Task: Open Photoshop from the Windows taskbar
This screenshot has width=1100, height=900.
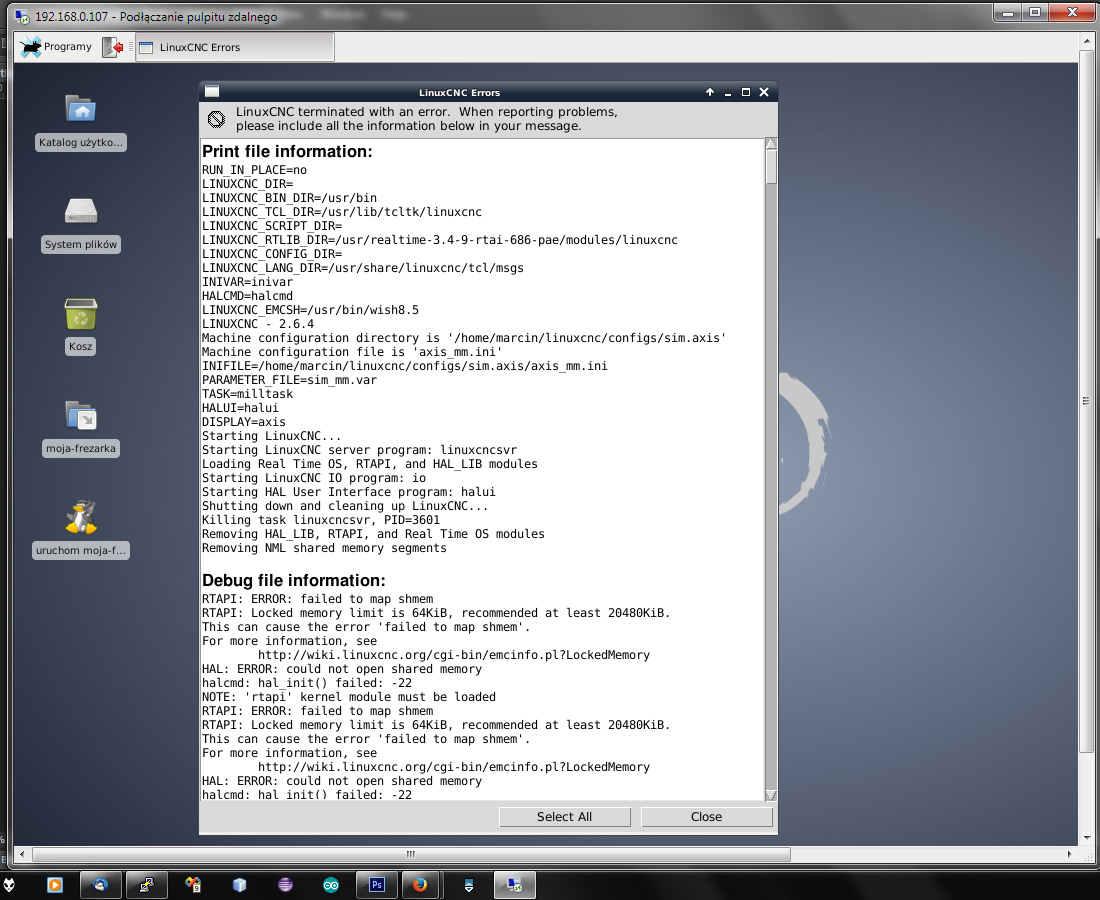Action: coord(377,885)
